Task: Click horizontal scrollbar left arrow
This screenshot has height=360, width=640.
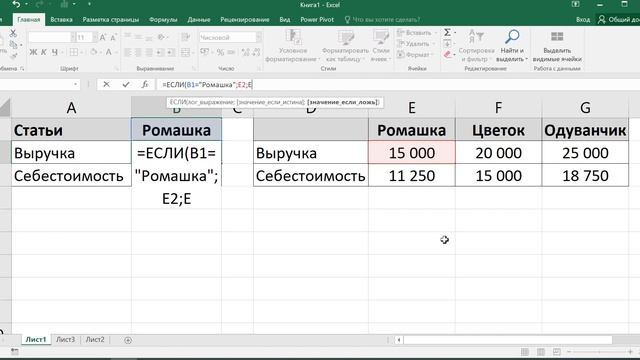Action: click(399, 340)
